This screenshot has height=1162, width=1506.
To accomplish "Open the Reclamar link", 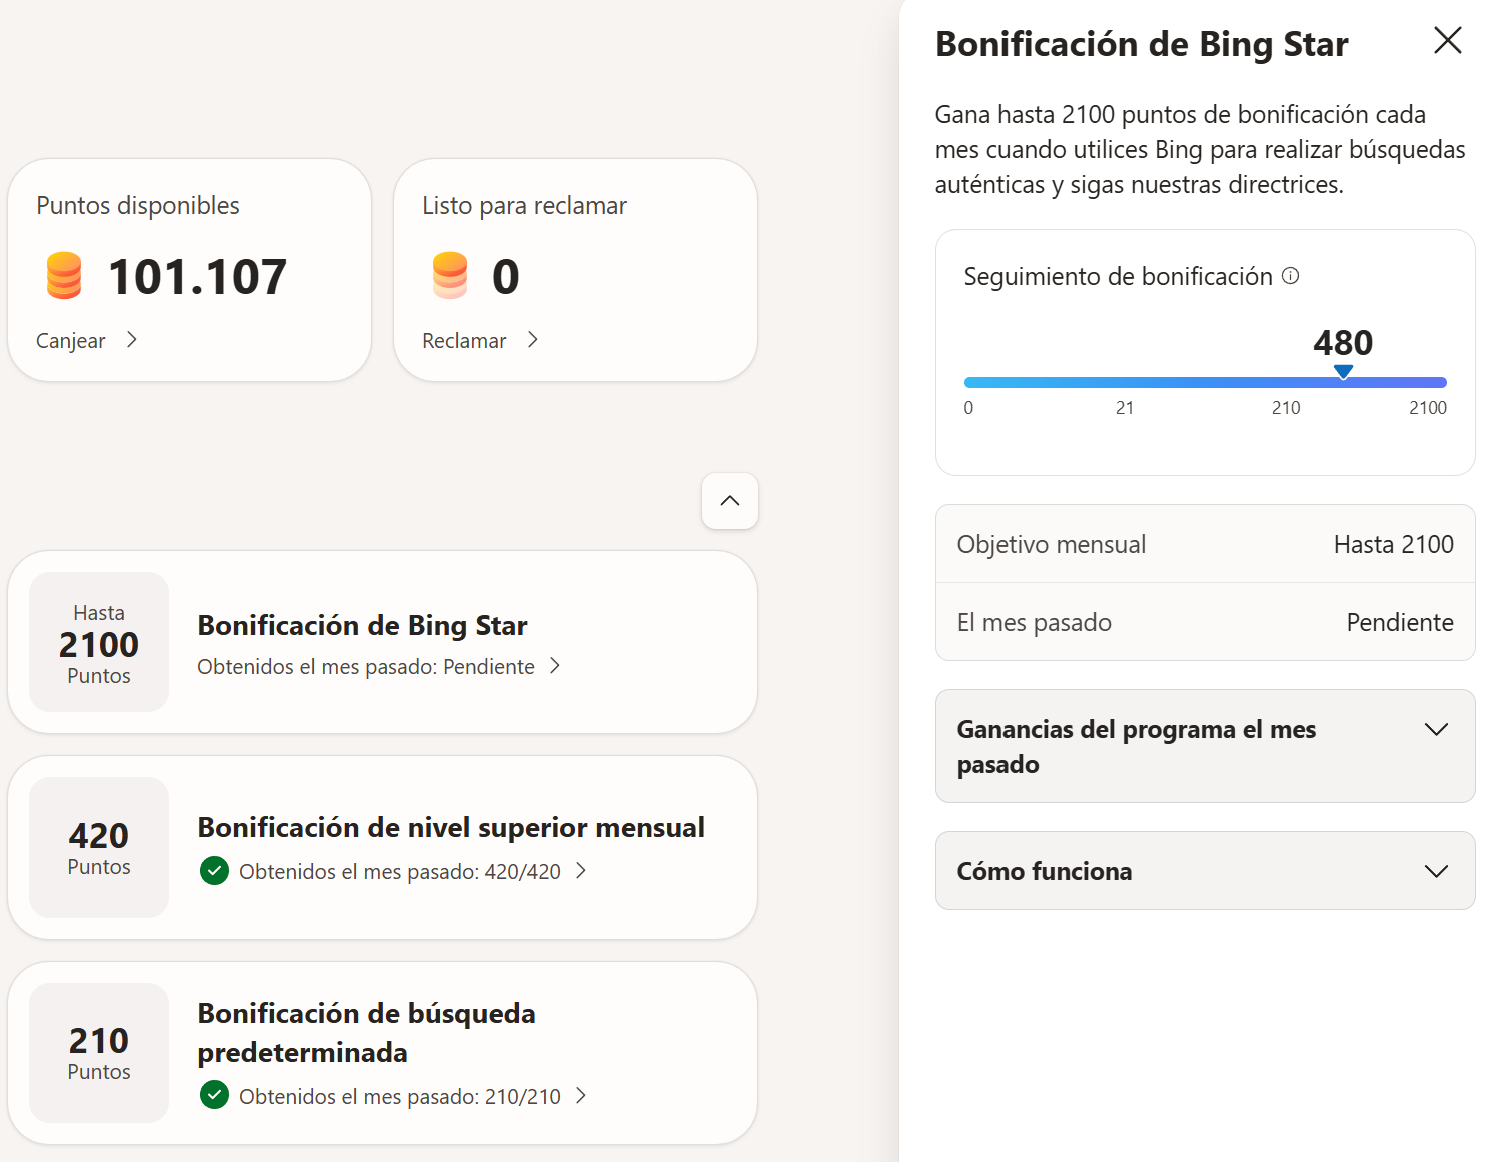I will pyautogui.click(x=480, y=341).
